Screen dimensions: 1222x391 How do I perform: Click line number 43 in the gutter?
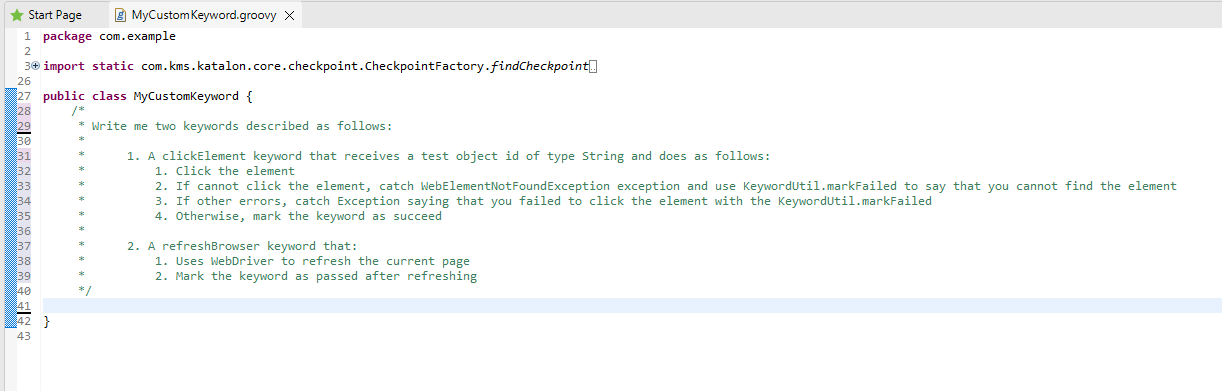tap(26, 336)
